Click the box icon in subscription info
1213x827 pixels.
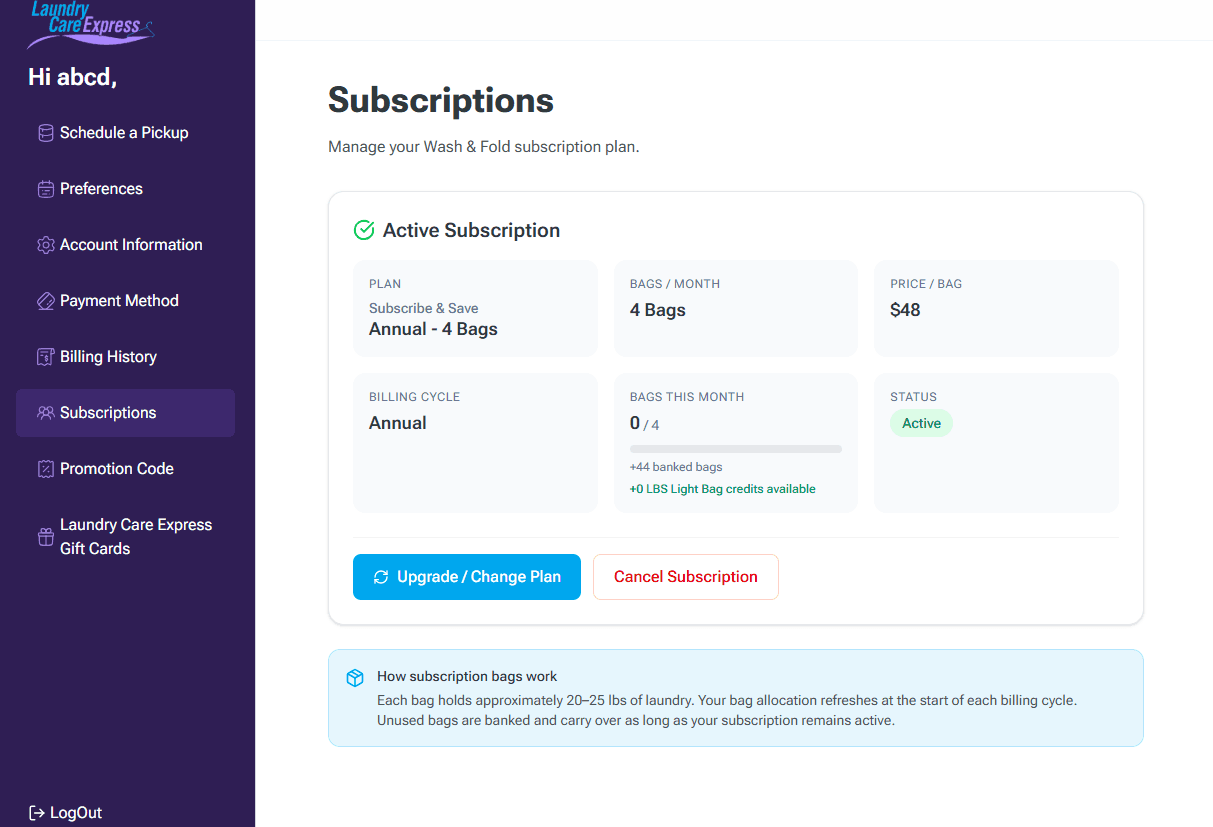[x=355, y=678]
